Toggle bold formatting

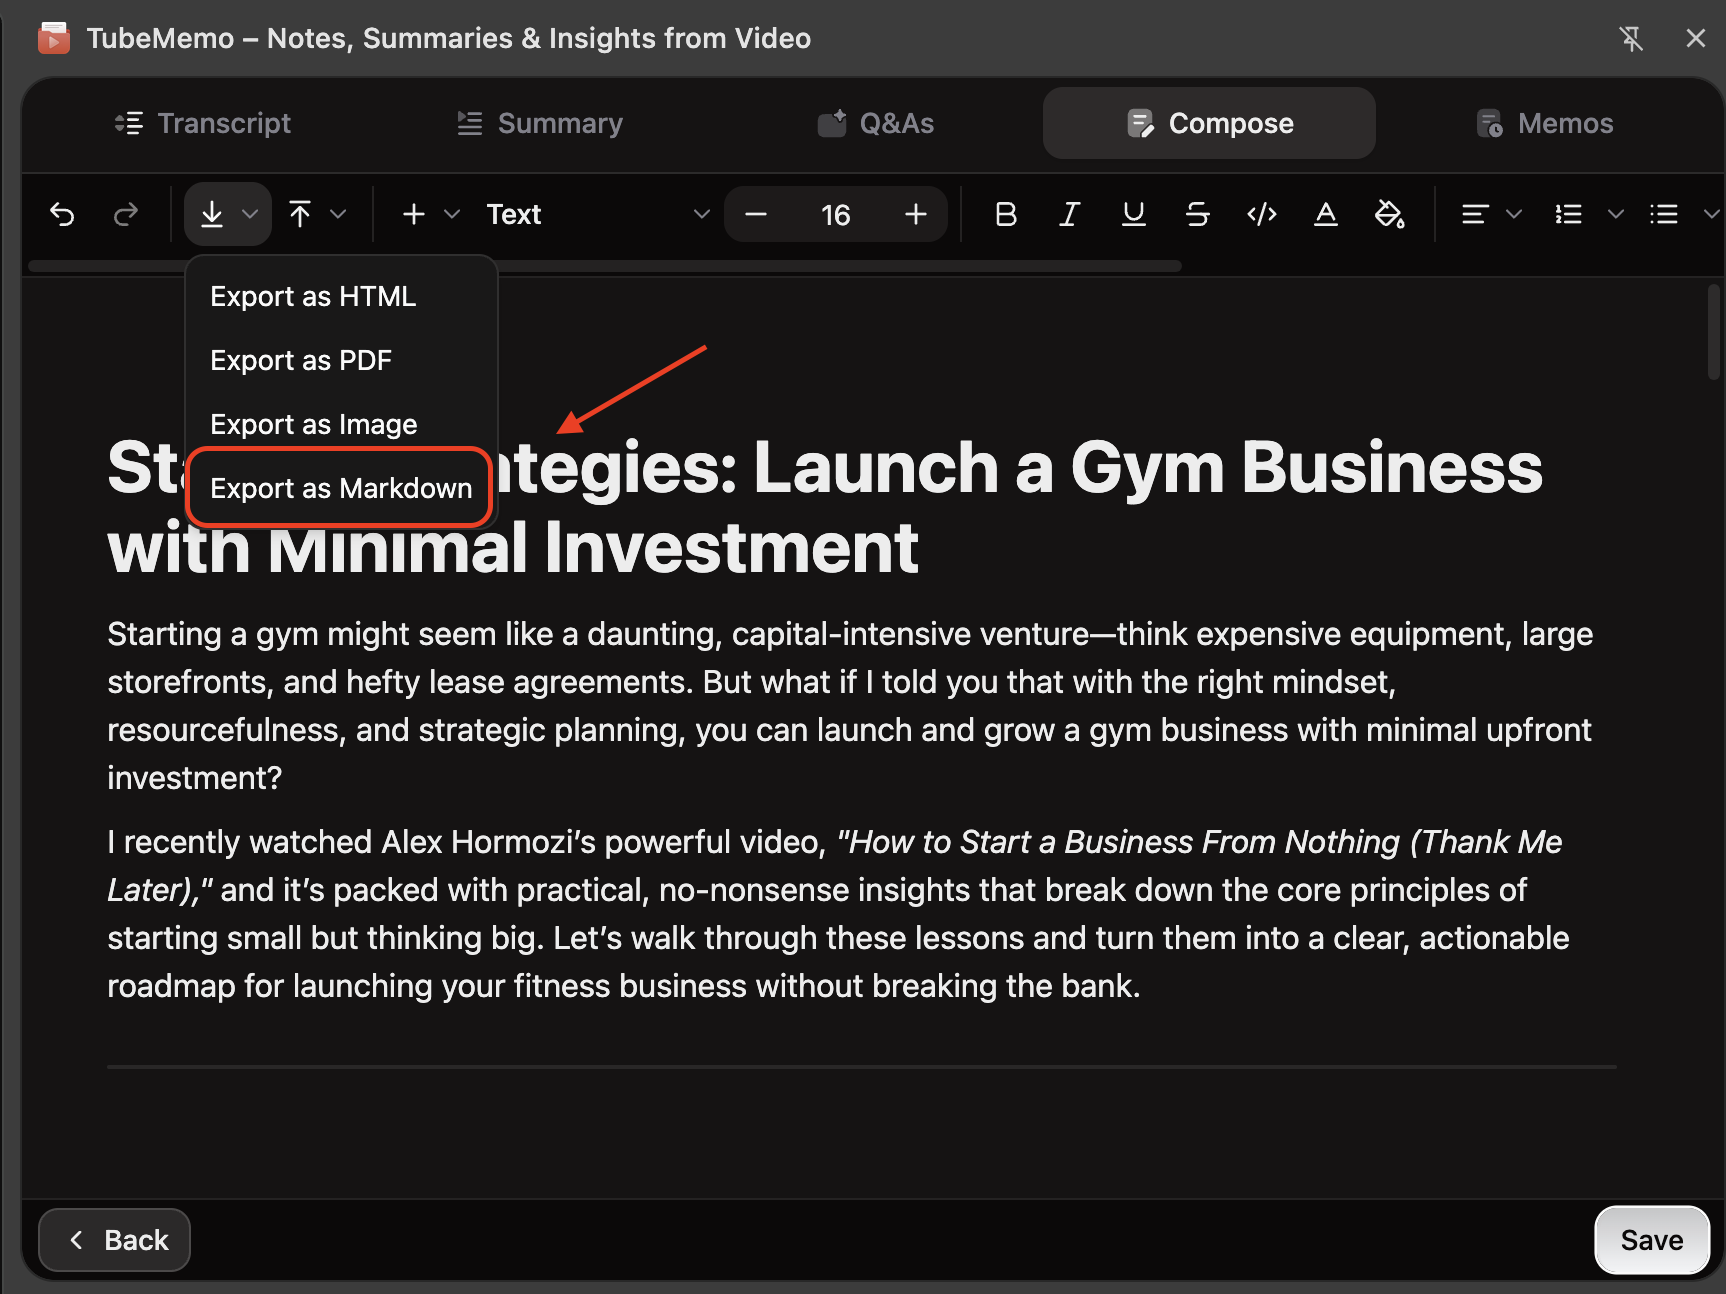click(1006, 214)
